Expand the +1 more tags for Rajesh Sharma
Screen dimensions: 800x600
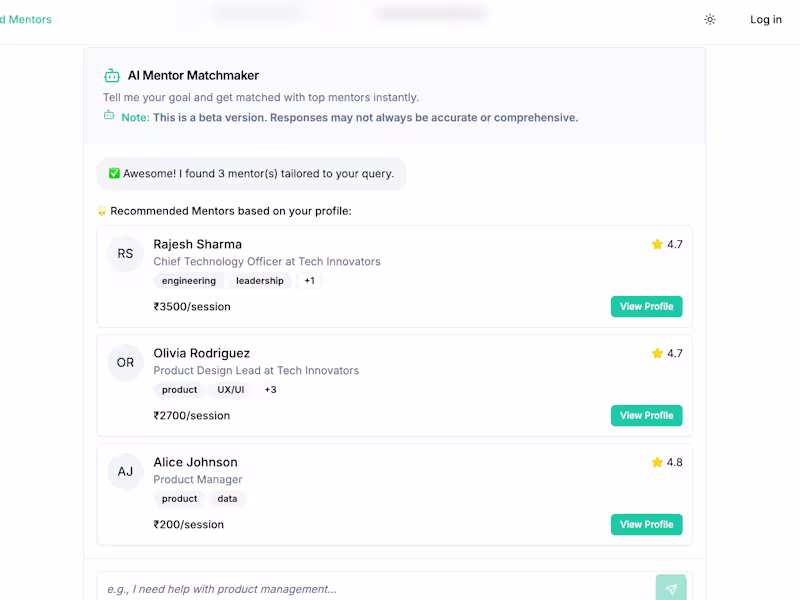click(309, 281)
